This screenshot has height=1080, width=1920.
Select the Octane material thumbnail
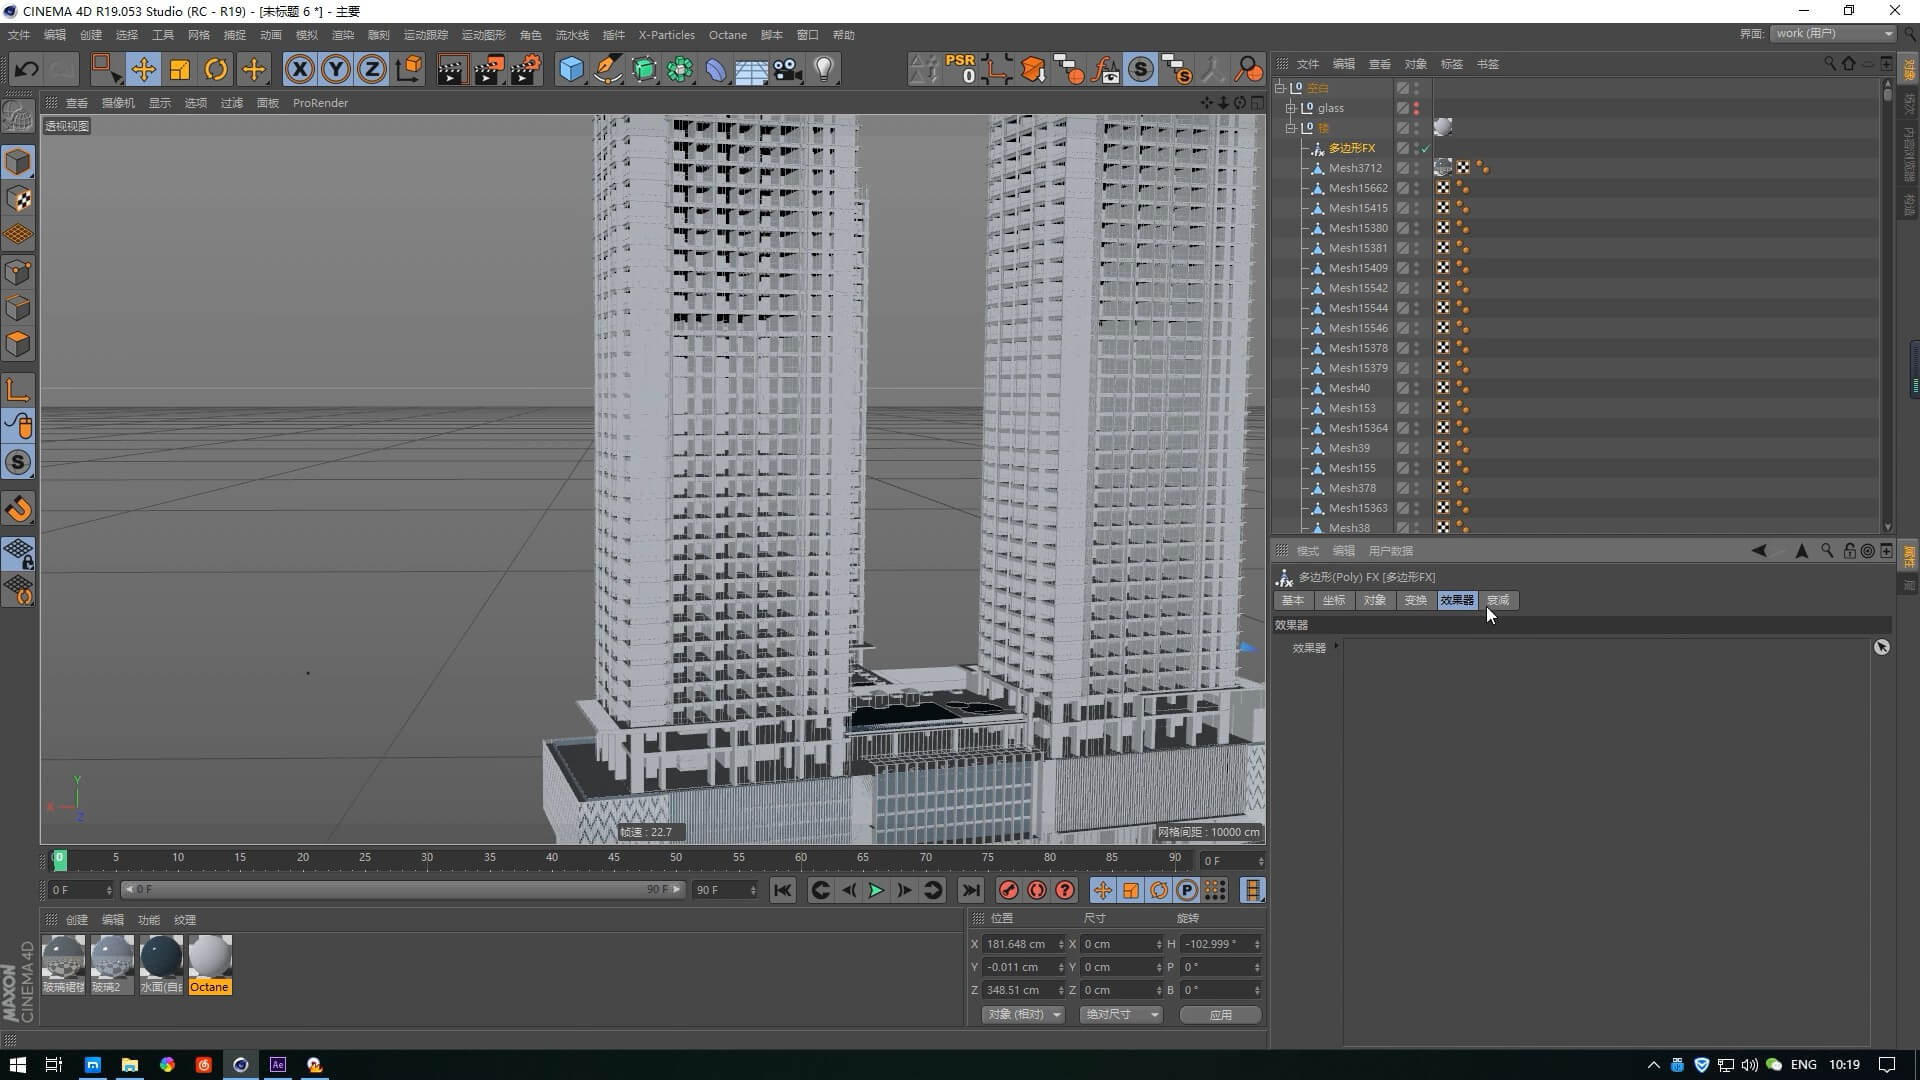(210, 958)
